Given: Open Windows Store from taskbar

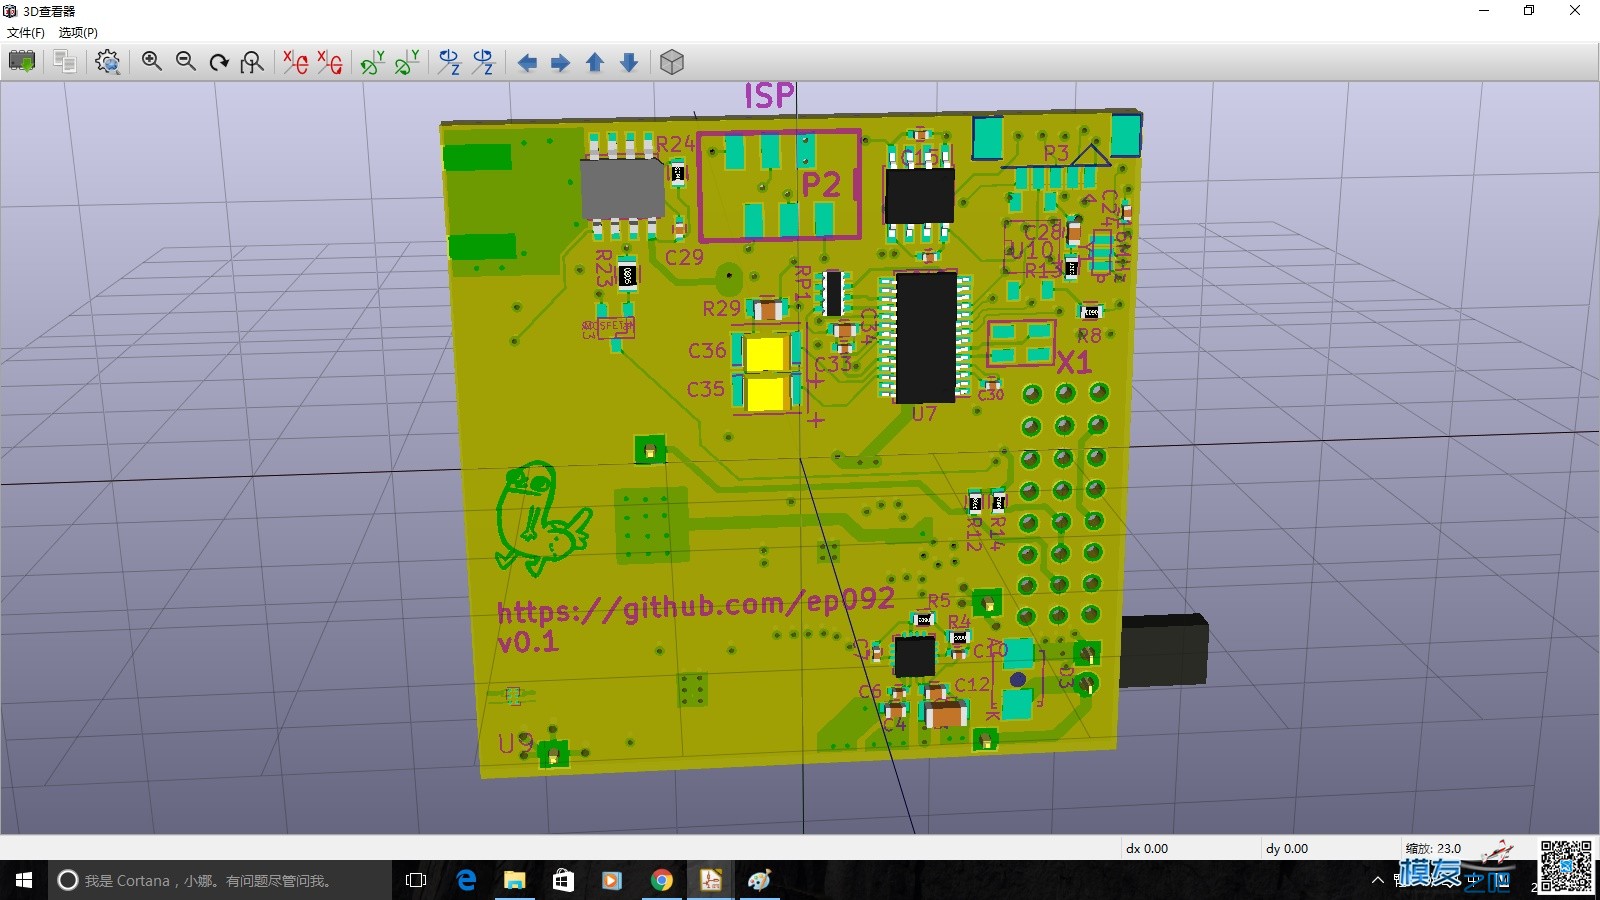Looking at the screenshot, I should 563,880.
